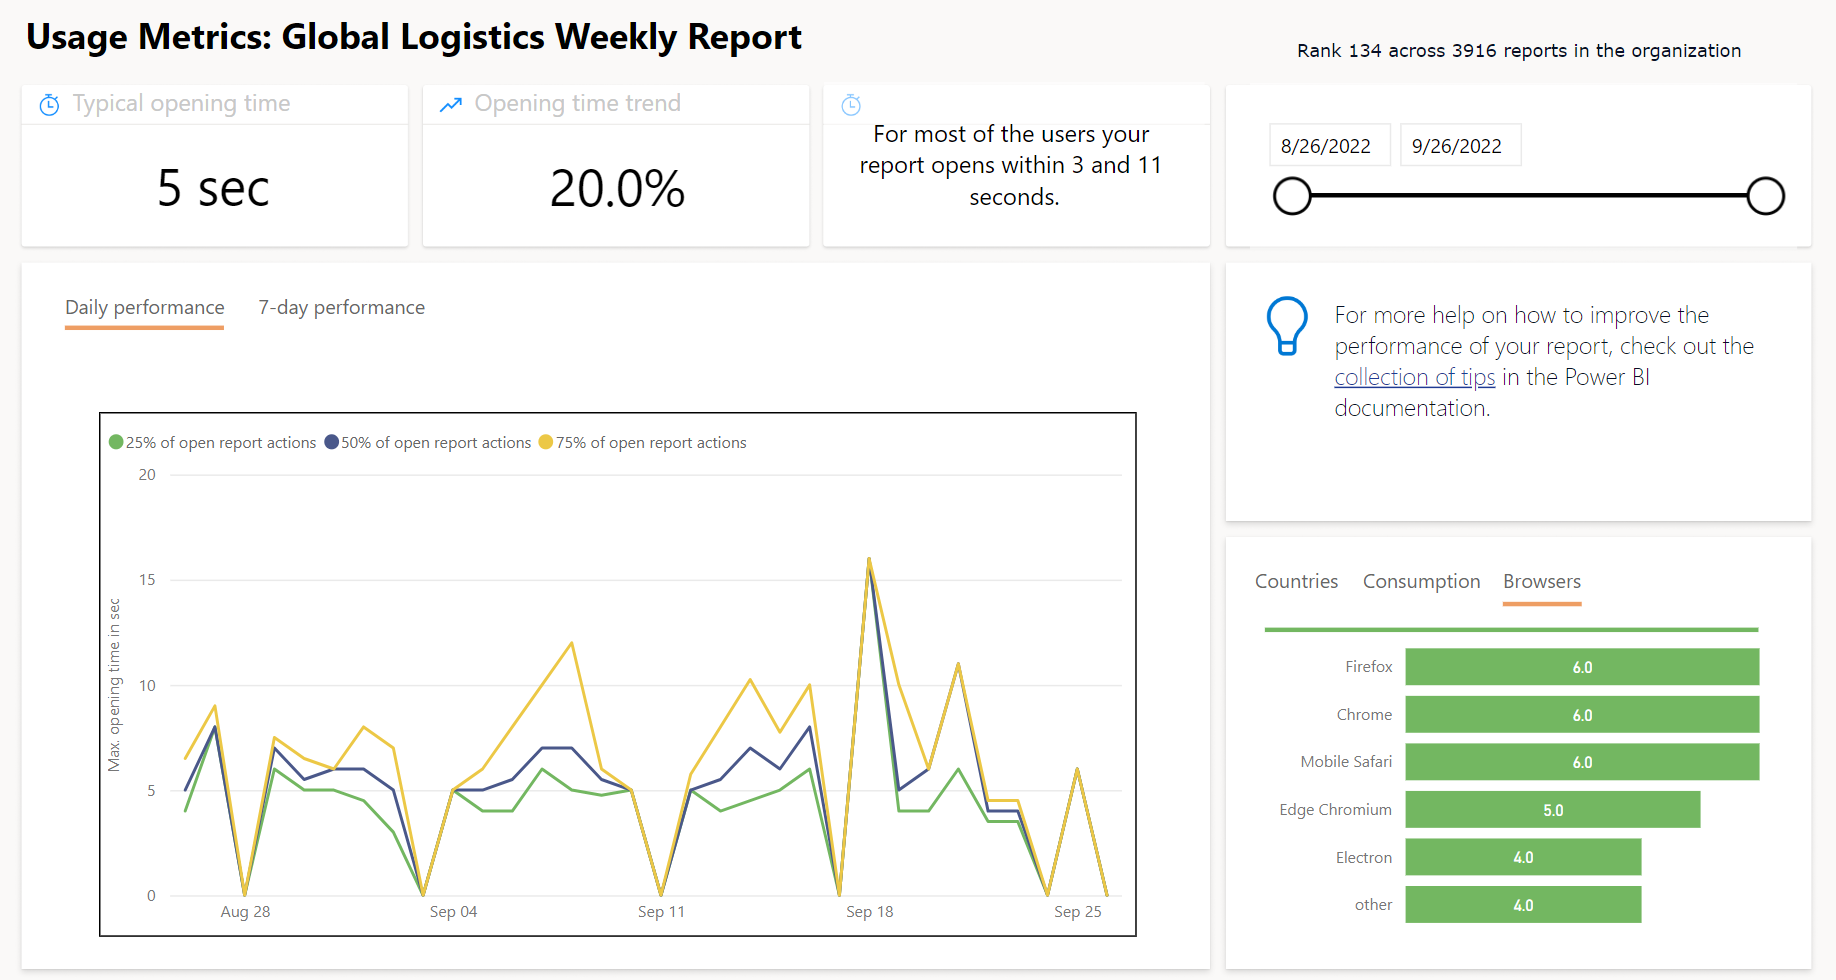Viewport: 1836px width, 980px height.
Task: Click the left handle of the date slider
Action: click(x=1292, y=196)
